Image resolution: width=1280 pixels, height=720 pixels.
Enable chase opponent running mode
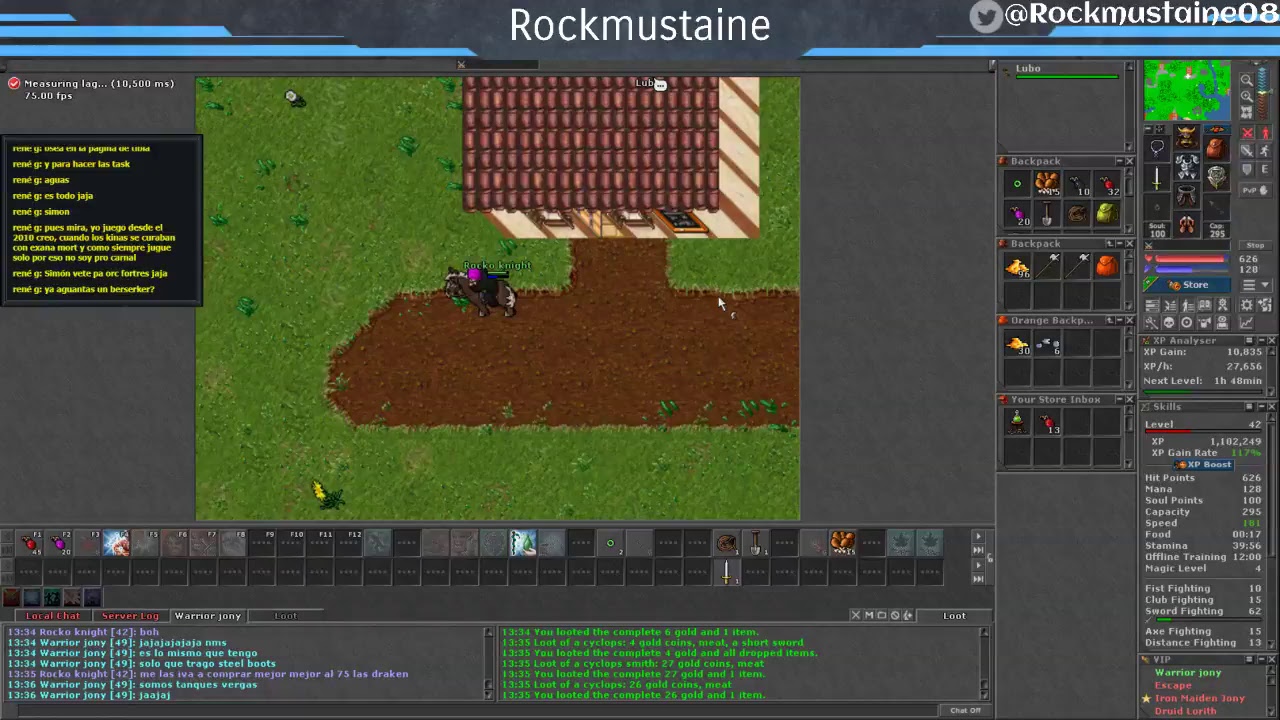click(x=1264, y=151)
